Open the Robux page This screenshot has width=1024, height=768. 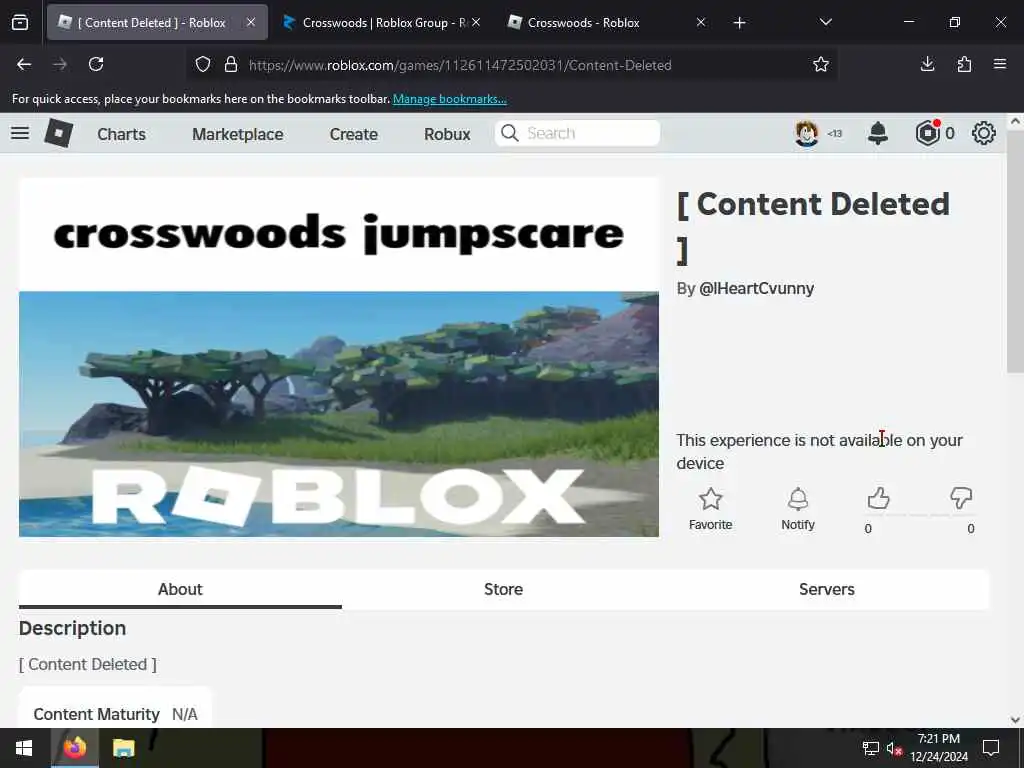point(447,134)
